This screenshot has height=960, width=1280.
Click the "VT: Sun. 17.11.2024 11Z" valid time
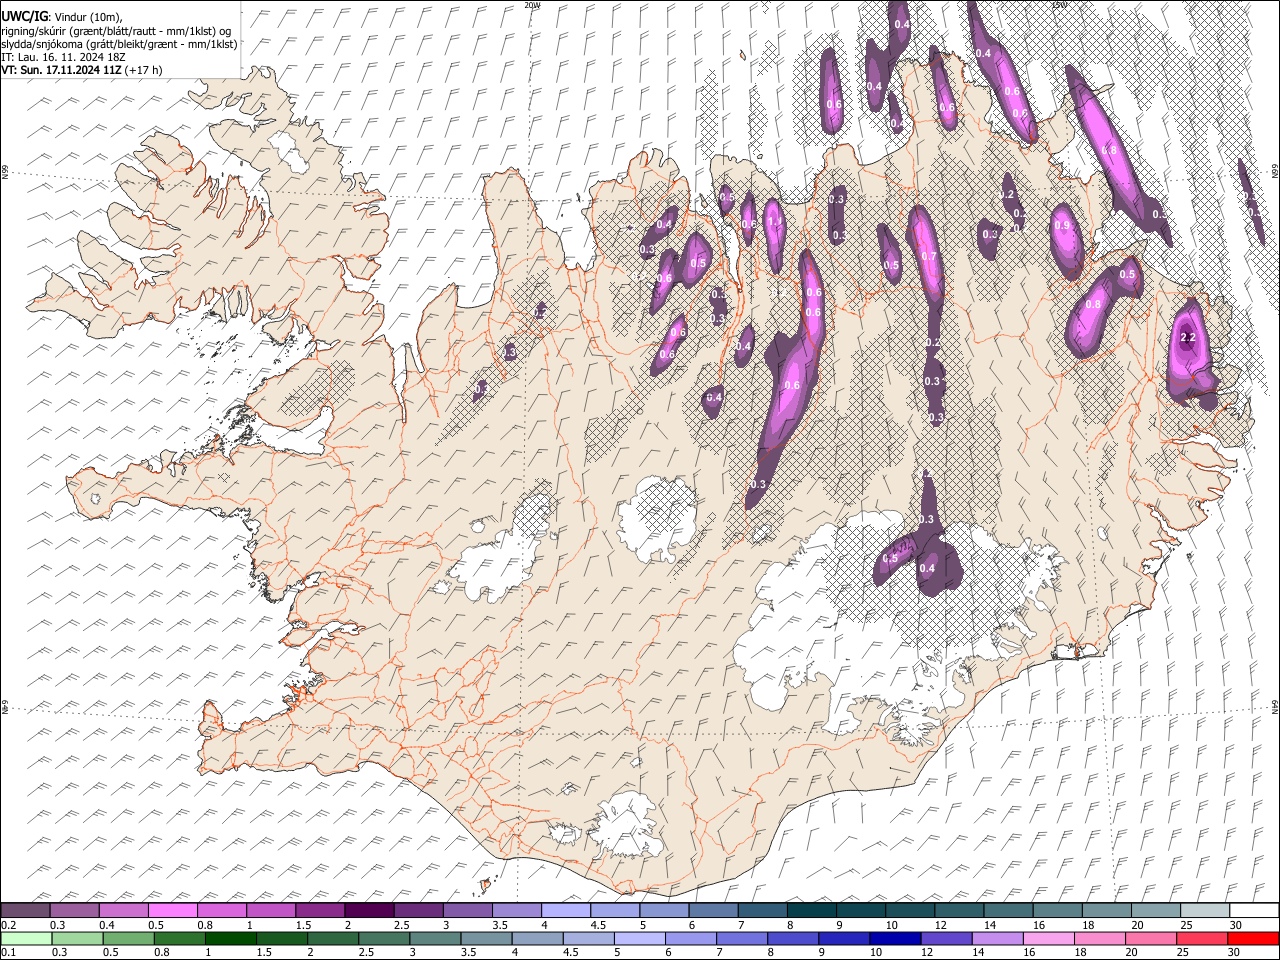click(x=61, y=70)
